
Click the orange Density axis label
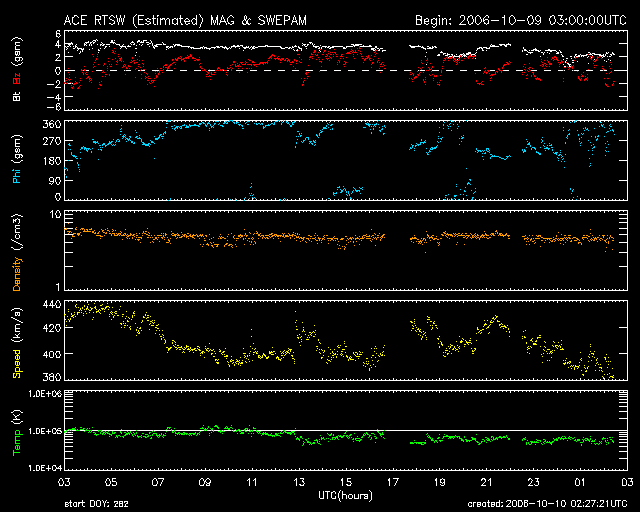17,254
